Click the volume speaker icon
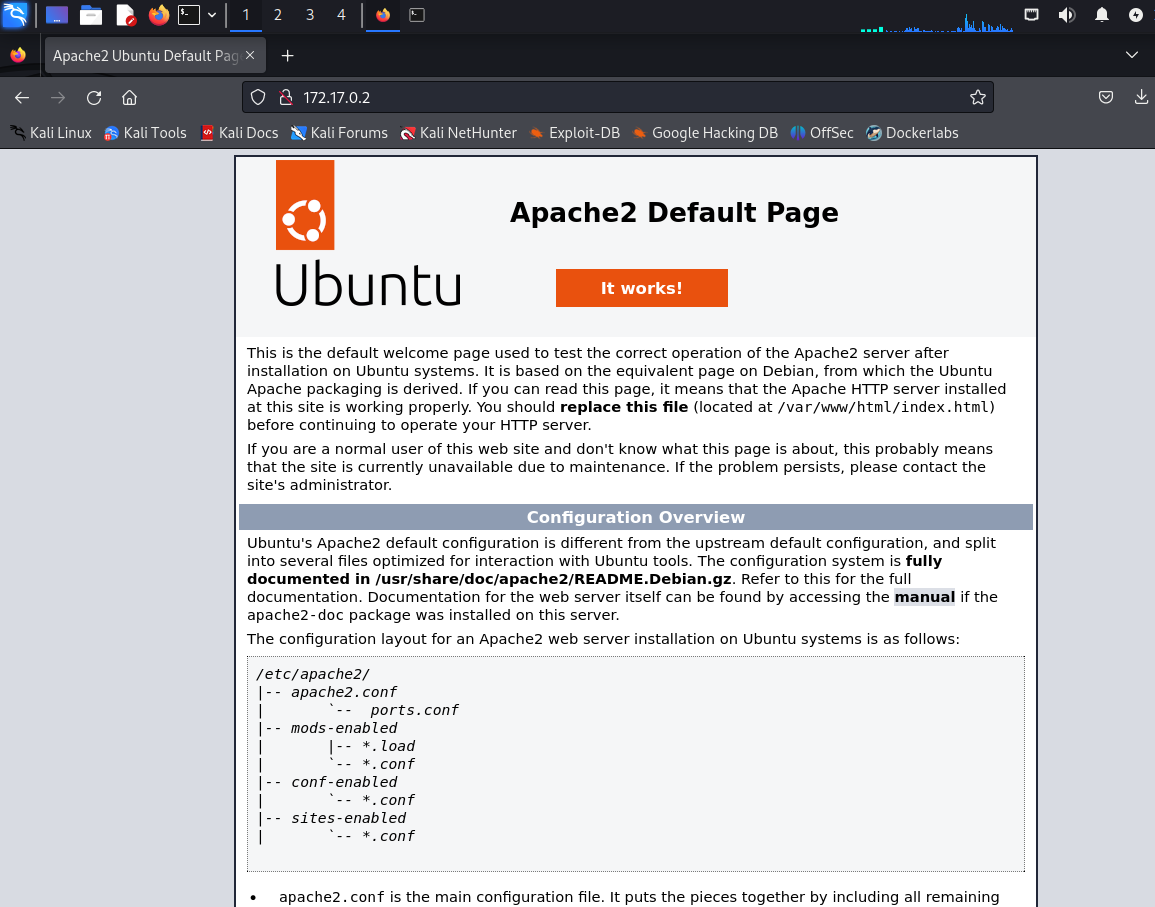 1067,15
